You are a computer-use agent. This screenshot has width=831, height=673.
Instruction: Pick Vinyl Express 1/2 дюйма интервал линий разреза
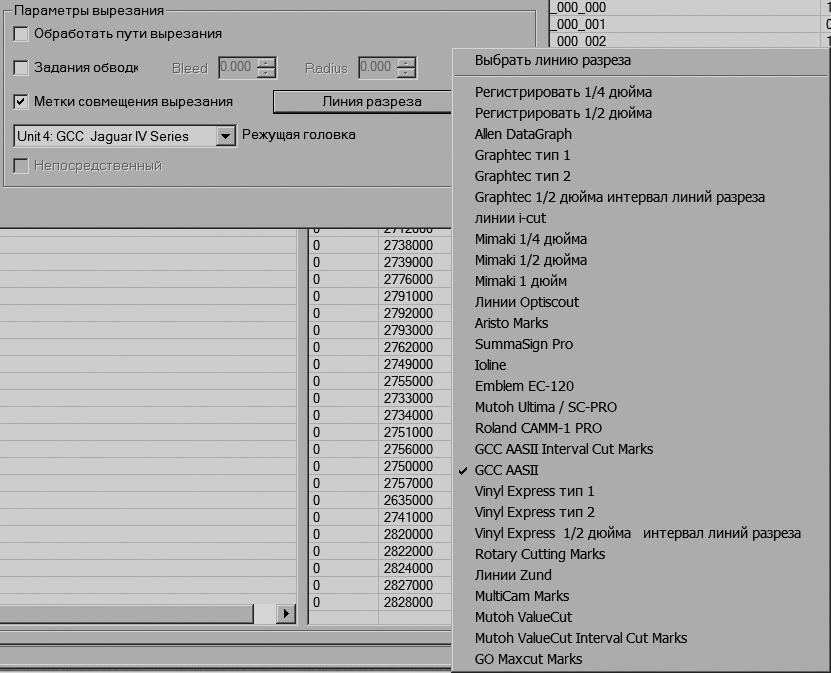coord(638,533)
